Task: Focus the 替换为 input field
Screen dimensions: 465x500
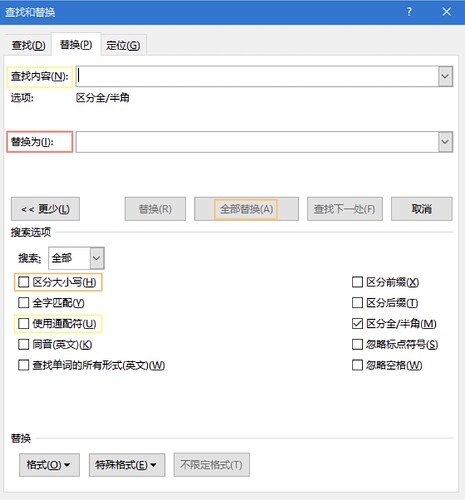Action: pyautogui.click(x=257, y=142)
